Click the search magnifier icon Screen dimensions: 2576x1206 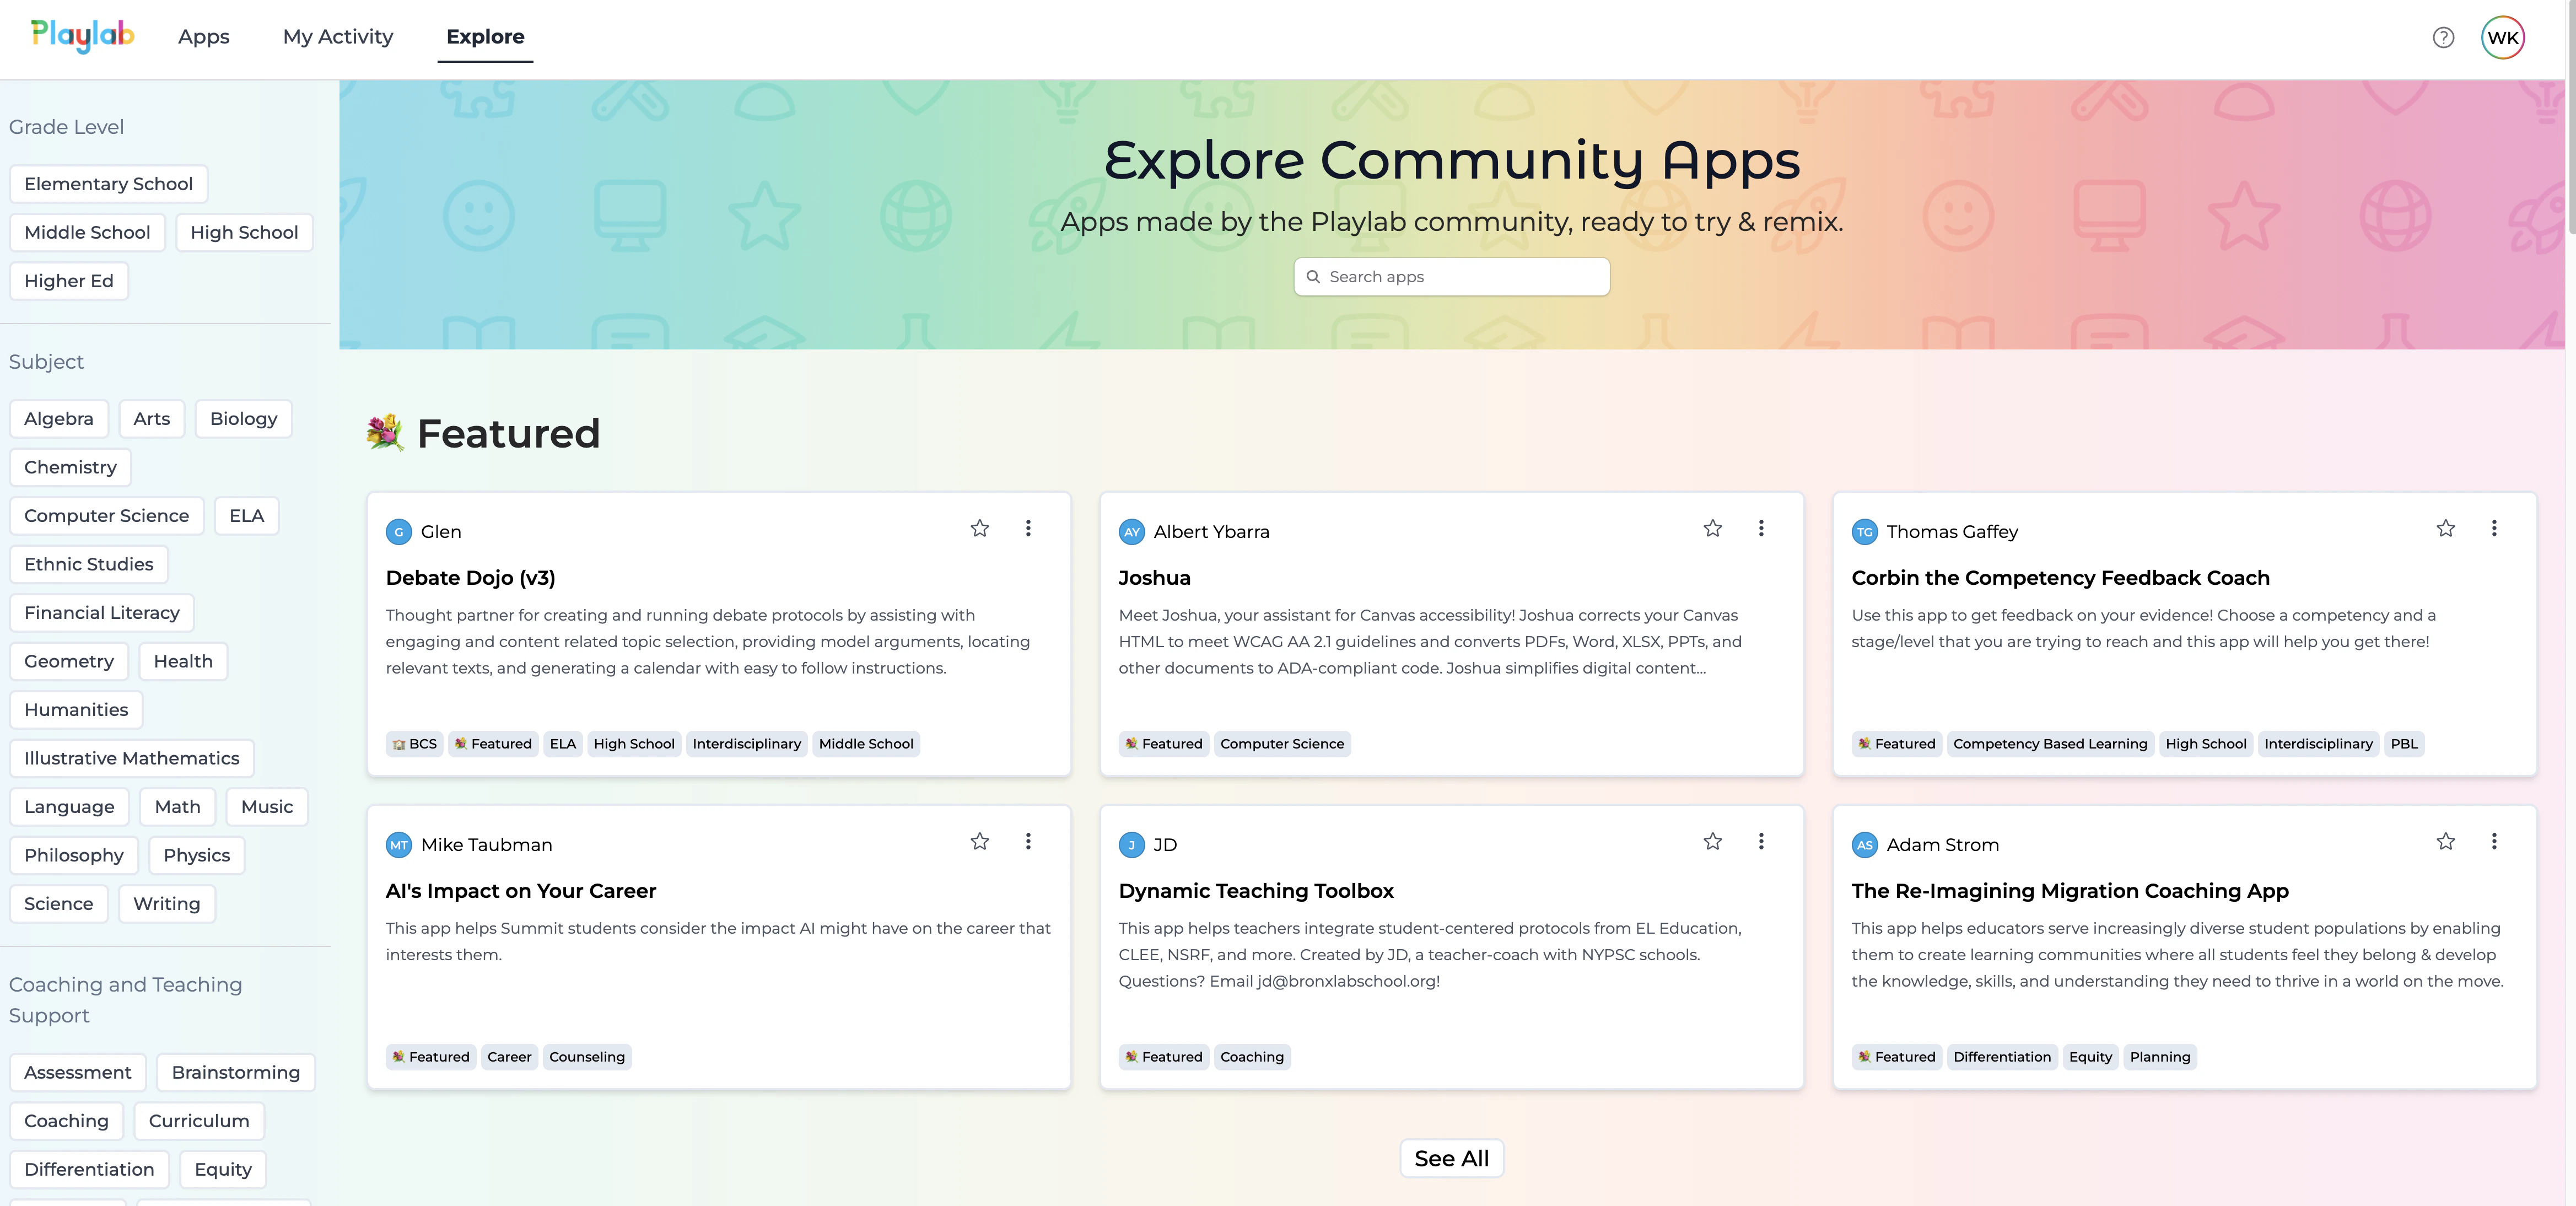pyautogui.click(x=1314, y=277)
